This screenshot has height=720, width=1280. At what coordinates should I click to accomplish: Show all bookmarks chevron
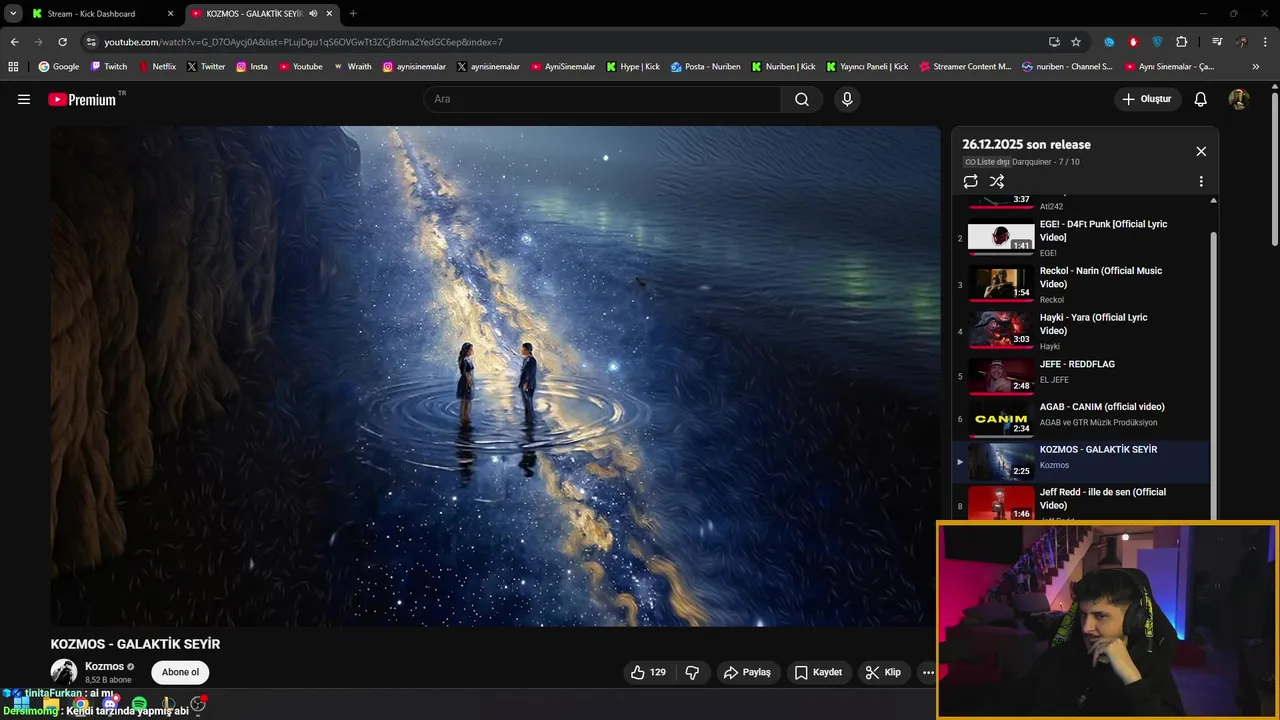[x=1256, y=67]
